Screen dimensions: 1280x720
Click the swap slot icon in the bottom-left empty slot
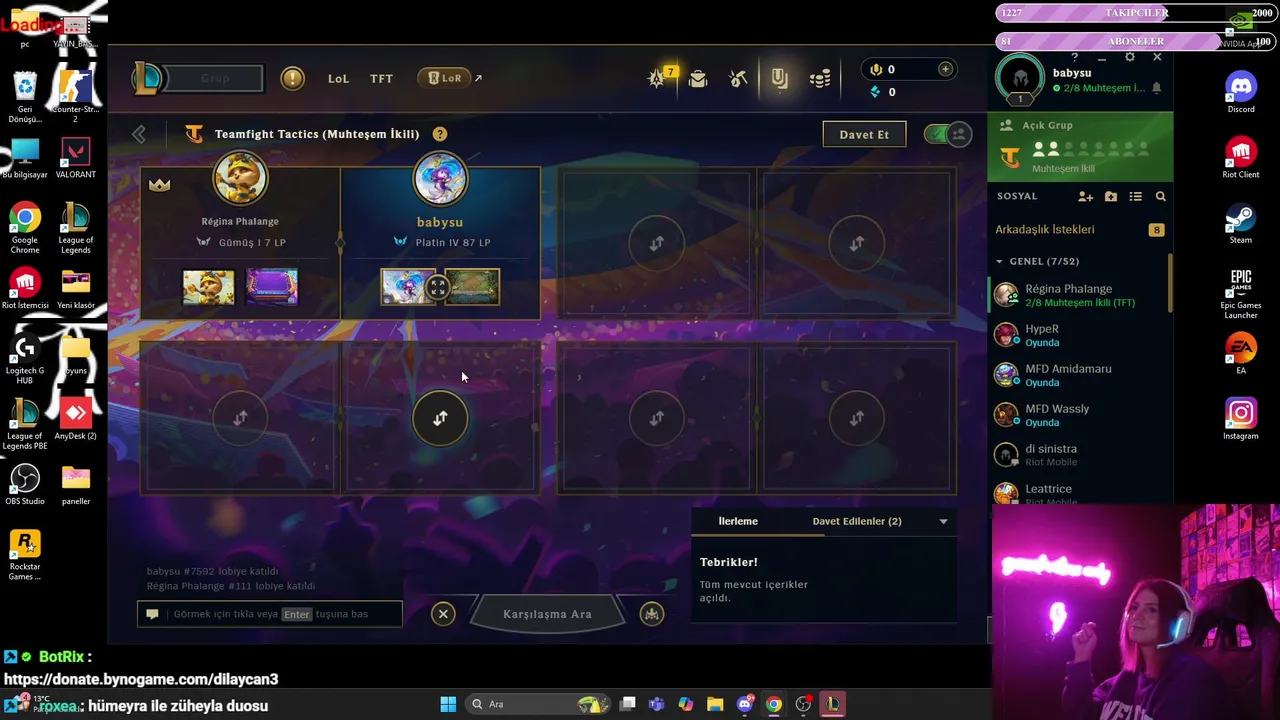point(240,418)
